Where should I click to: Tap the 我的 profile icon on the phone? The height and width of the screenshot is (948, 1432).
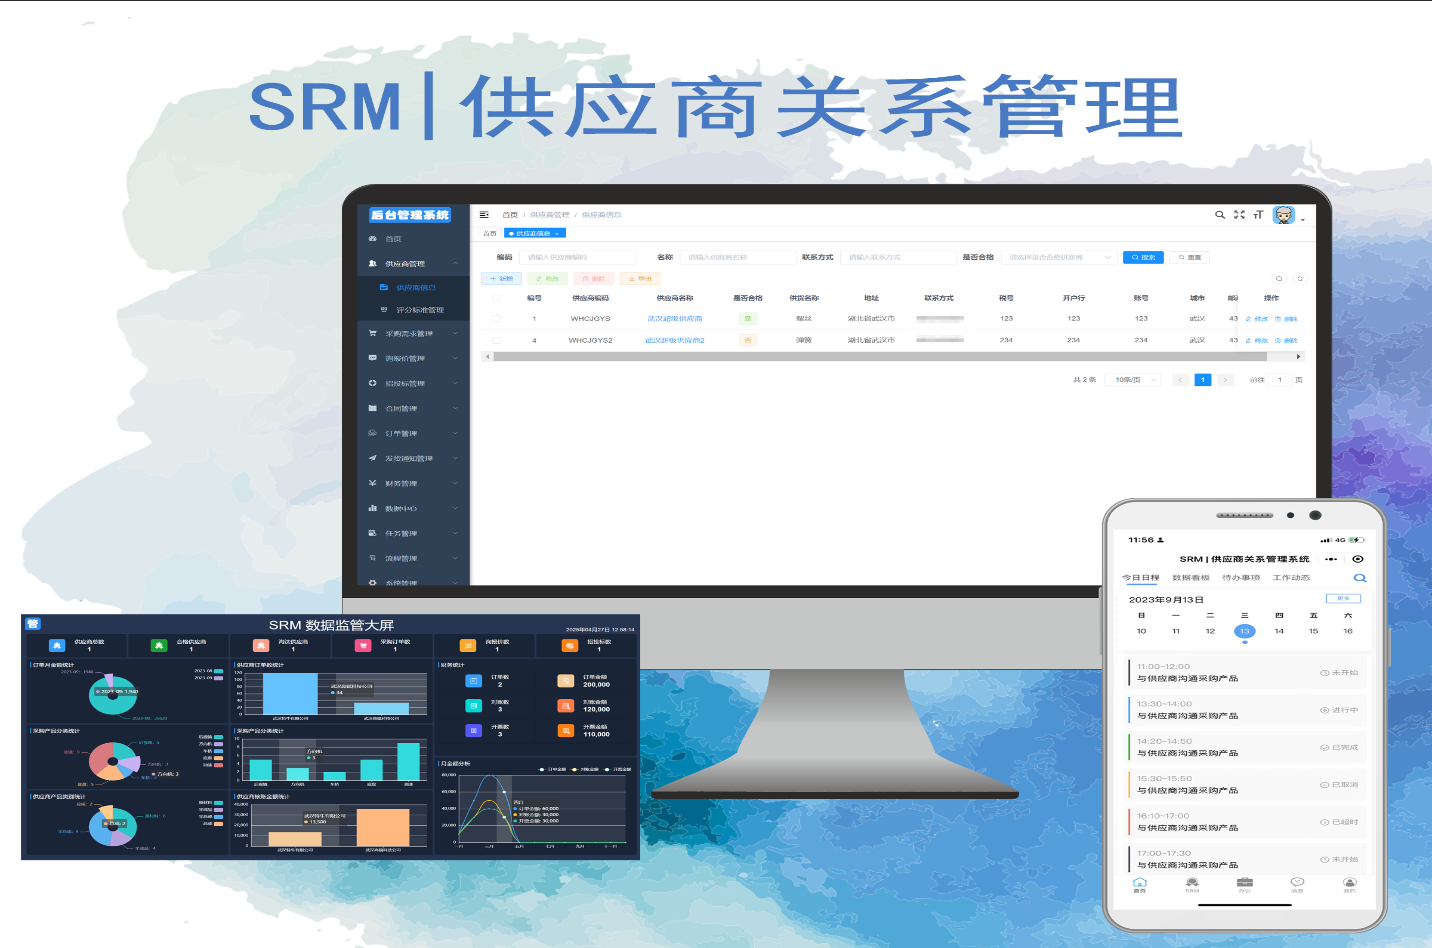click(1350, 885)
